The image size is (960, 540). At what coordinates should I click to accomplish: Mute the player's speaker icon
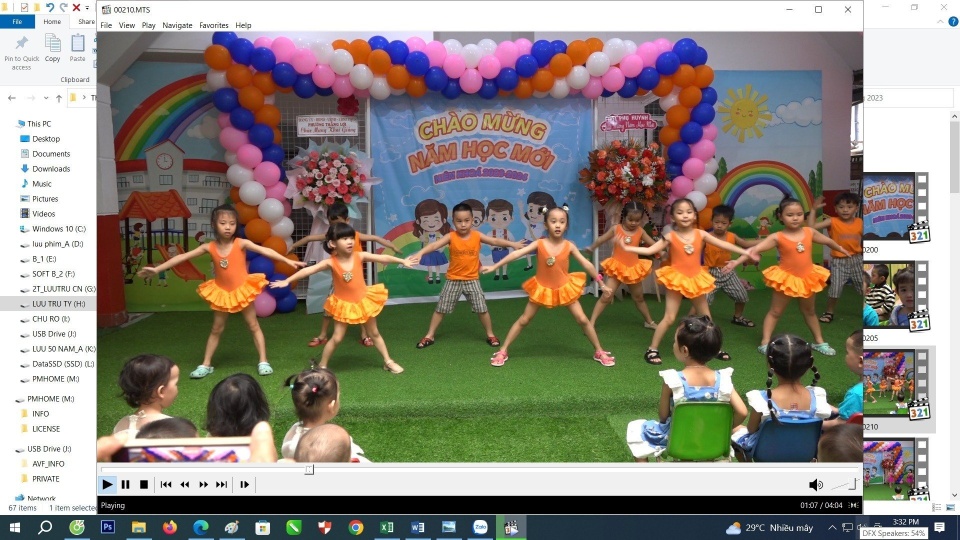pos(816,485)
